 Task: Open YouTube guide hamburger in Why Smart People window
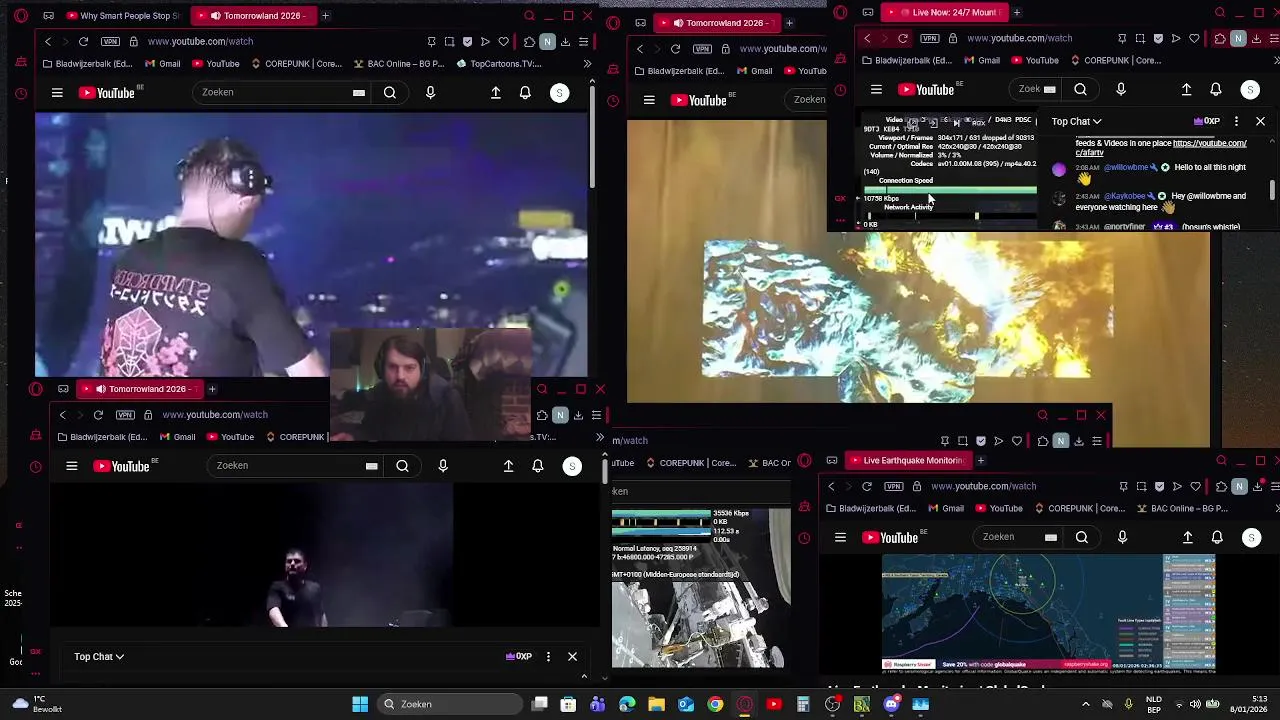[57, 92]
